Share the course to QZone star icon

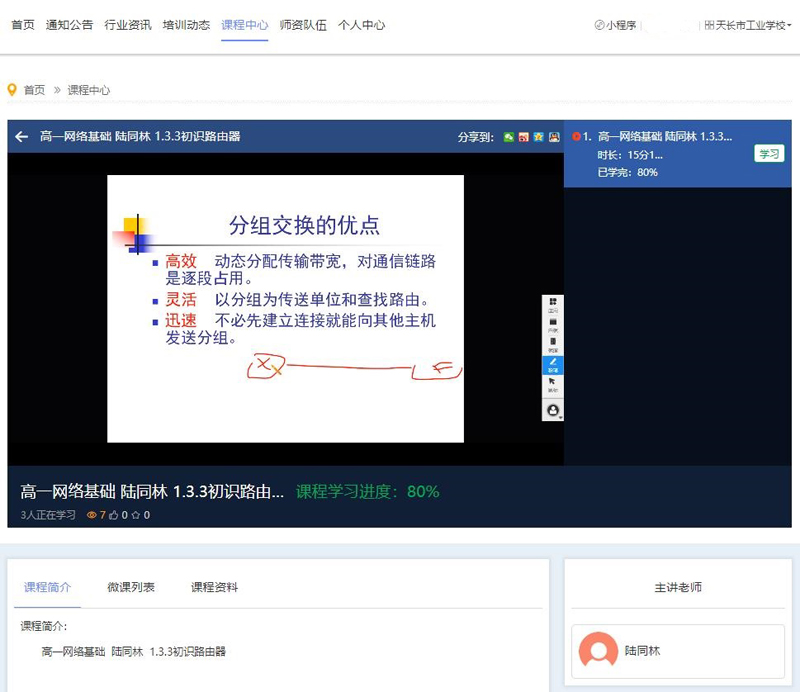coord(538,137)
